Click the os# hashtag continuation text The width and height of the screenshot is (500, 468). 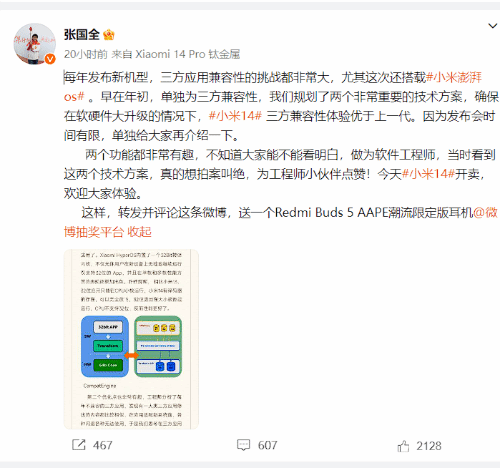[x=74, y=97]
